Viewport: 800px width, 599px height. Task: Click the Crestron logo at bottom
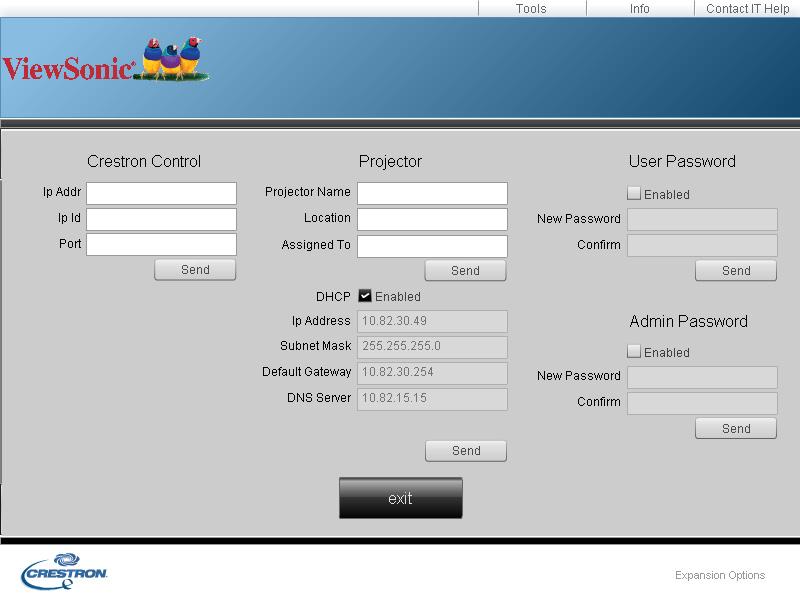tap(64, 571)
